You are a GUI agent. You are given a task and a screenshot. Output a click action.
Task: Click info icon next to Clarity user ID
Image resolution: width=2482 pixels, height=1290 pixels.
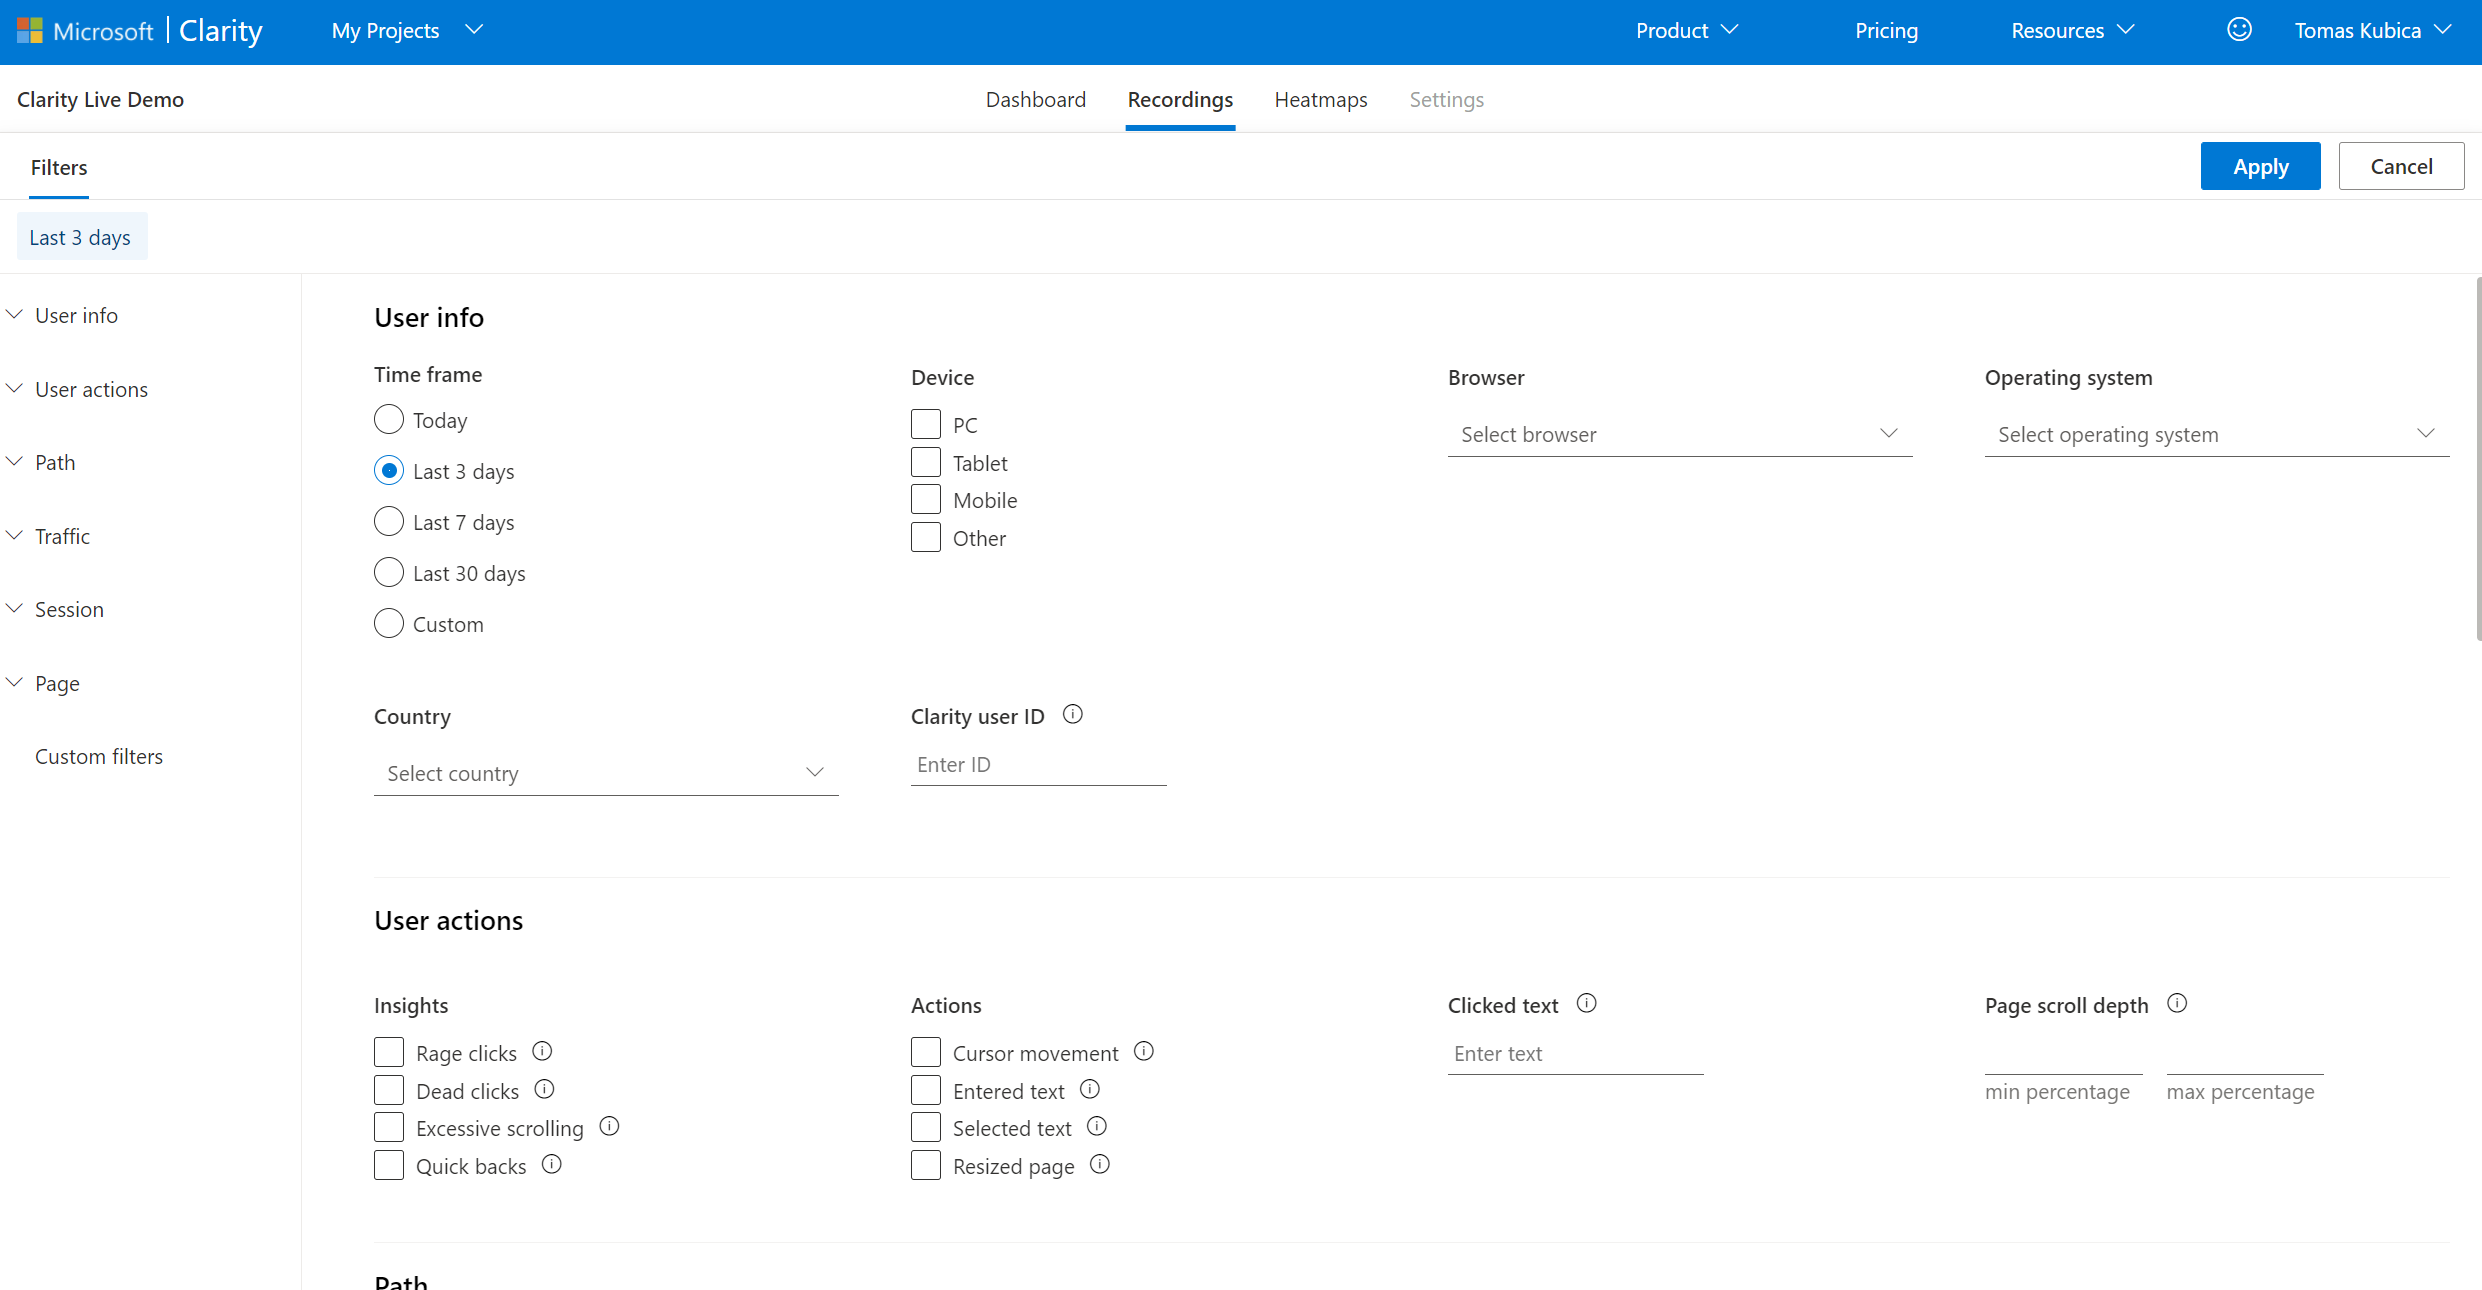pos(1072,714)
